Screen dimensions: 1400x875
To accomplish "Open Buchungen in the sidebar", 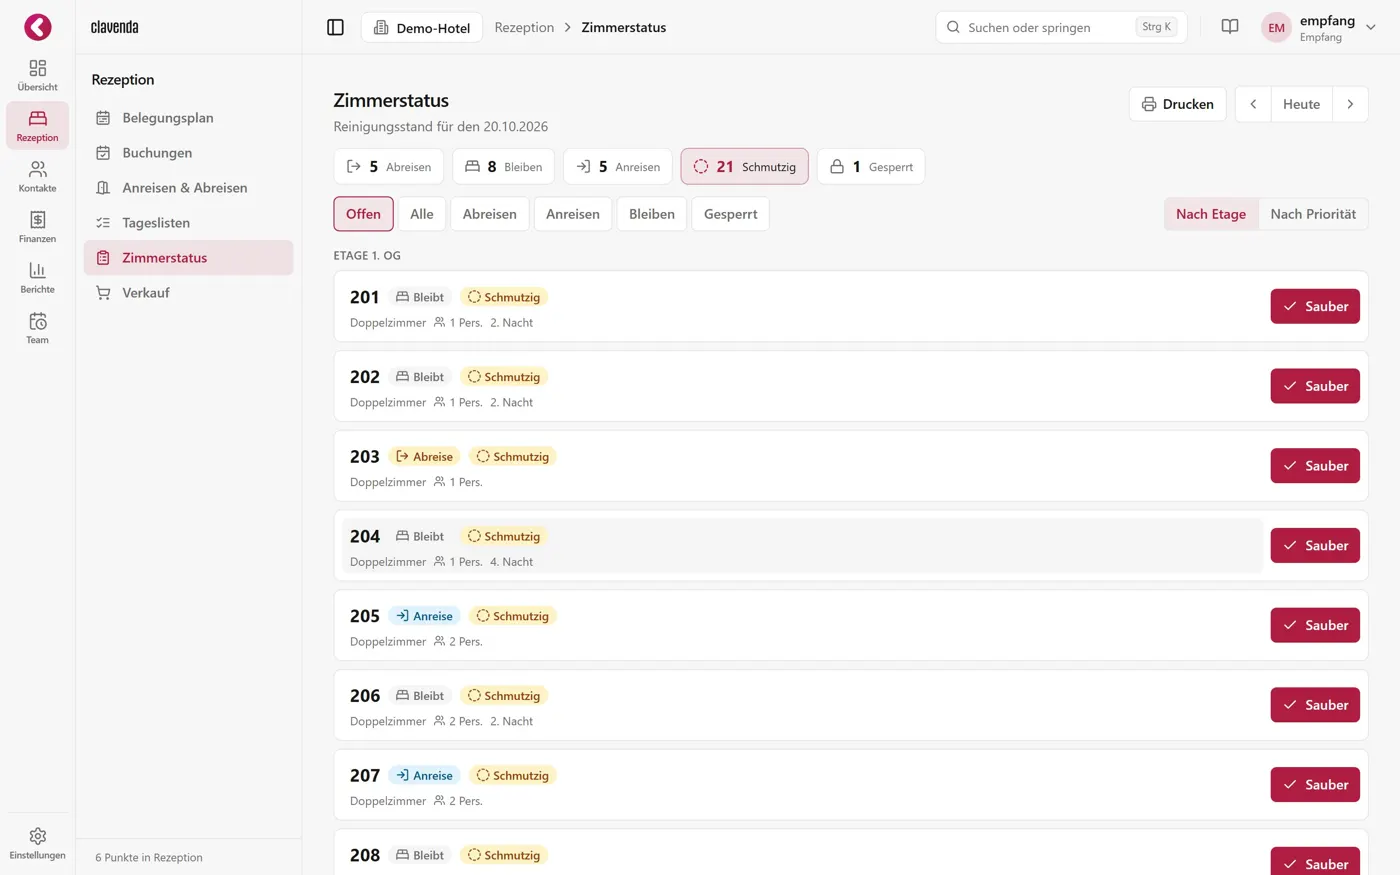I will 188,153.
